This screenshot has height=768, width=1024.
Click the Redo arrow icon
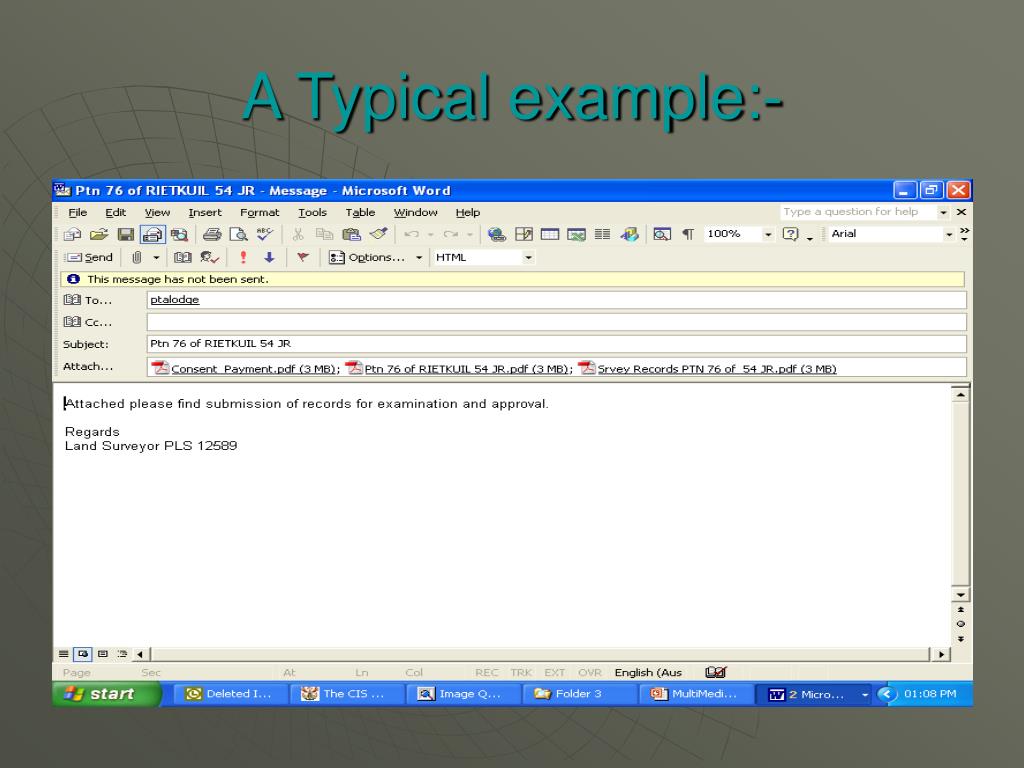[x=450, y=234]
